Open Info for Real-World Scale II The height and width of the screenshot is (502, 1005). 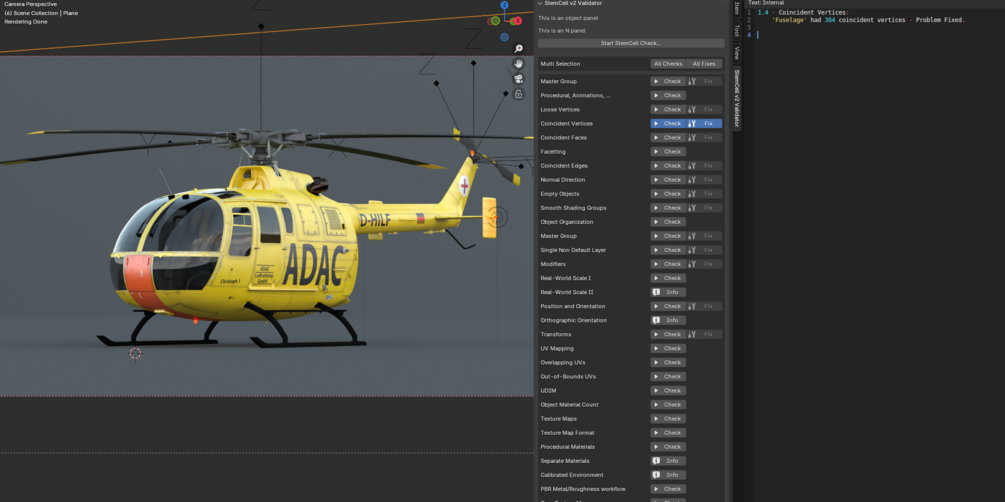coord(668,292)
